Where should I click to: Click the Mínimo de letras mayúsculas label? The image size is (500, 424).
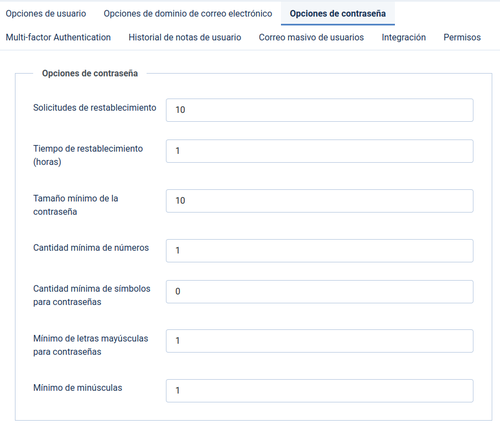coord(91,345)
